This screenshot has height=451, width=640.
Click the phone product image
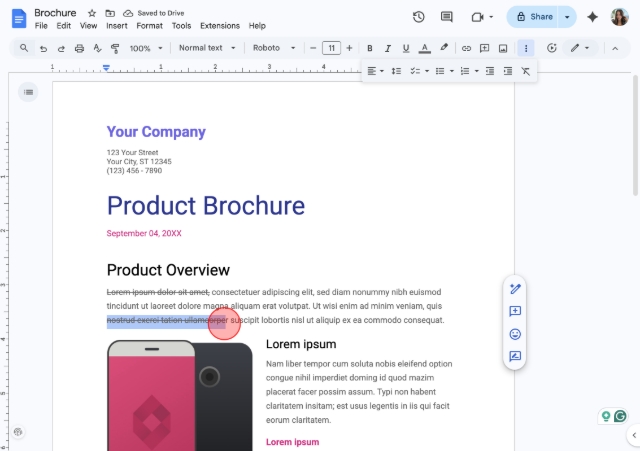[x=180, y=395]
